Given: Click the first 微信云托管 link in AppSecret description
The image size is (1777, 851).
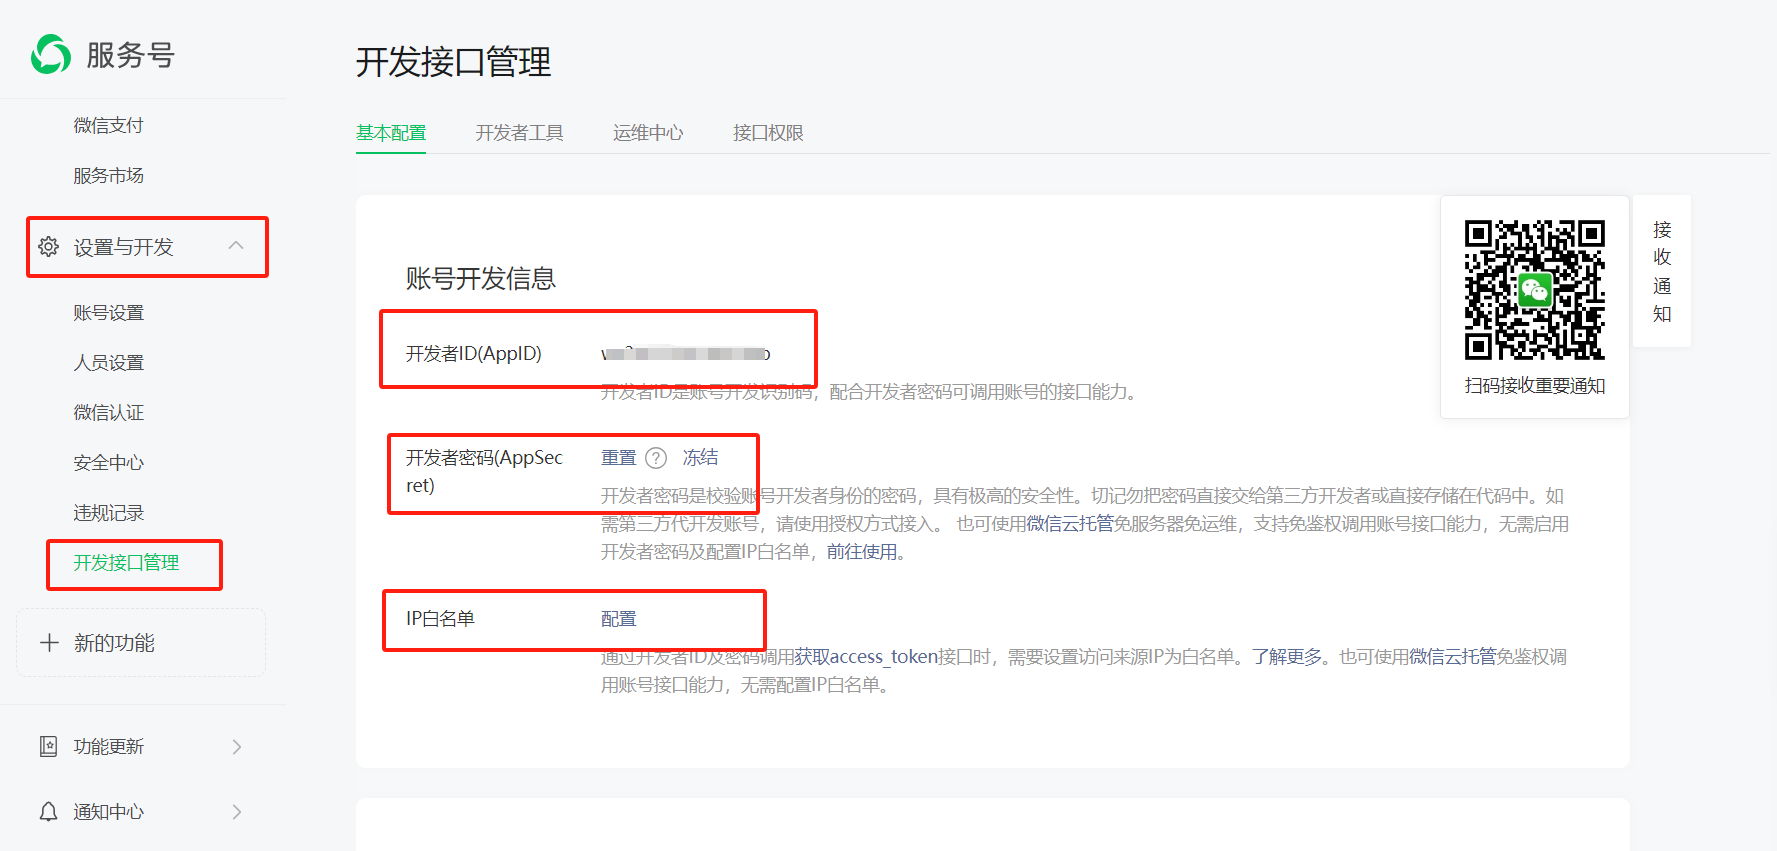Looking at the screenshot, I should tap(1070, 524).
